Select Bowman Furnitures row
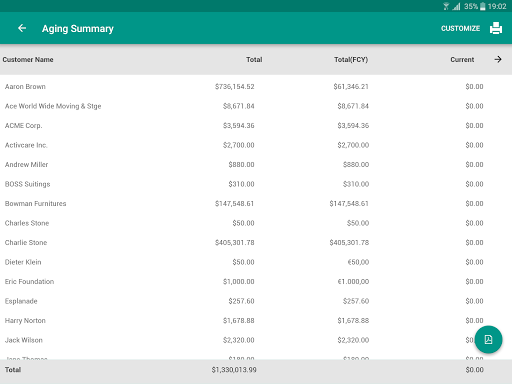Image resolution: width=512 pixels, height=384 pixels. 256,204
